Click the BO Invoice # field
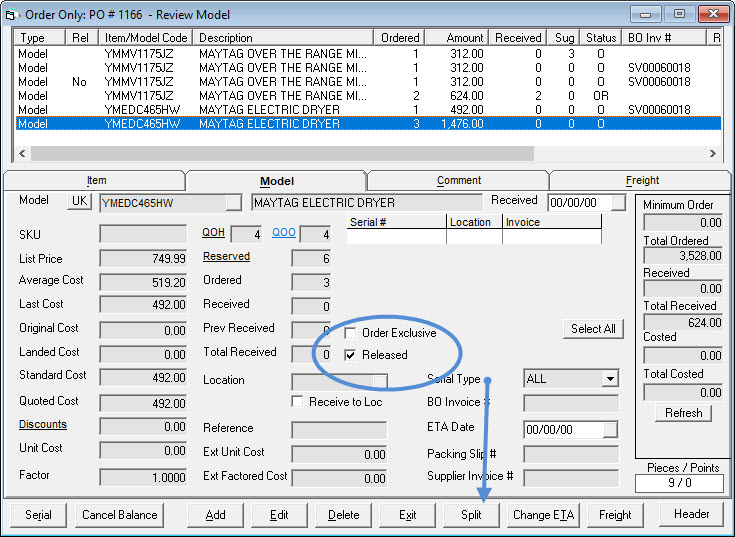The image size is (735, 537). pos(571,403)
